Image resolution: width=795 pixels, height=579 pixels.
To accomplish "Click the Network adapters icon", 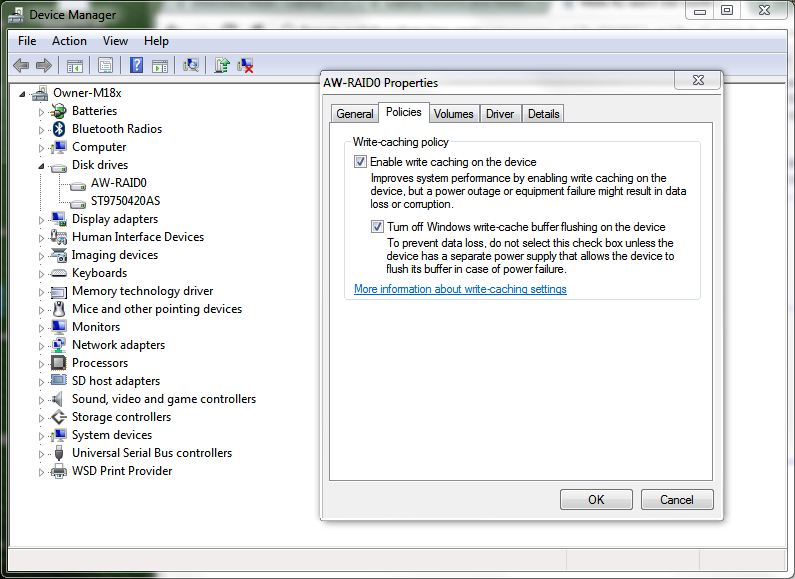I will (59, 345).
